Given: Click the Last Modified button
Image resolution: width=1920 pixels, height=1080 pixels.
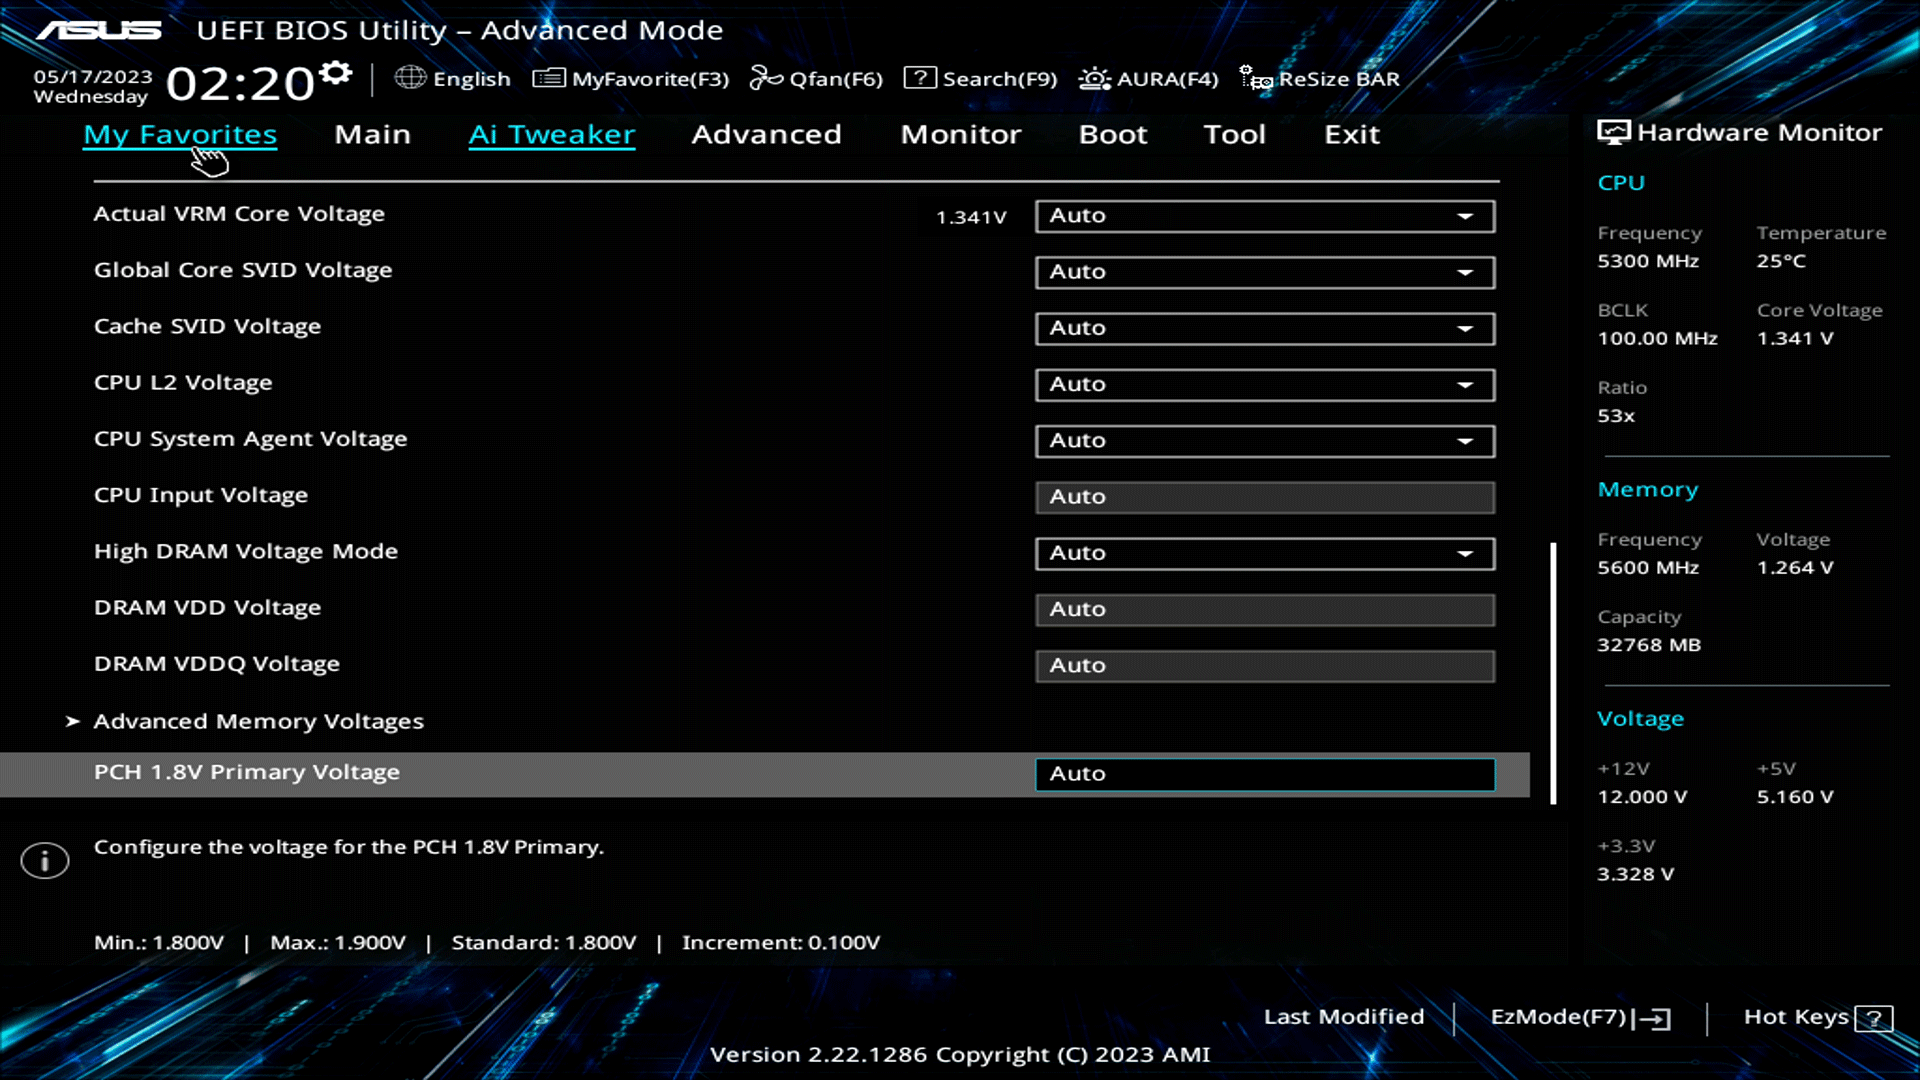Looking at the screenshot, I should (x=1344, y=1016).
